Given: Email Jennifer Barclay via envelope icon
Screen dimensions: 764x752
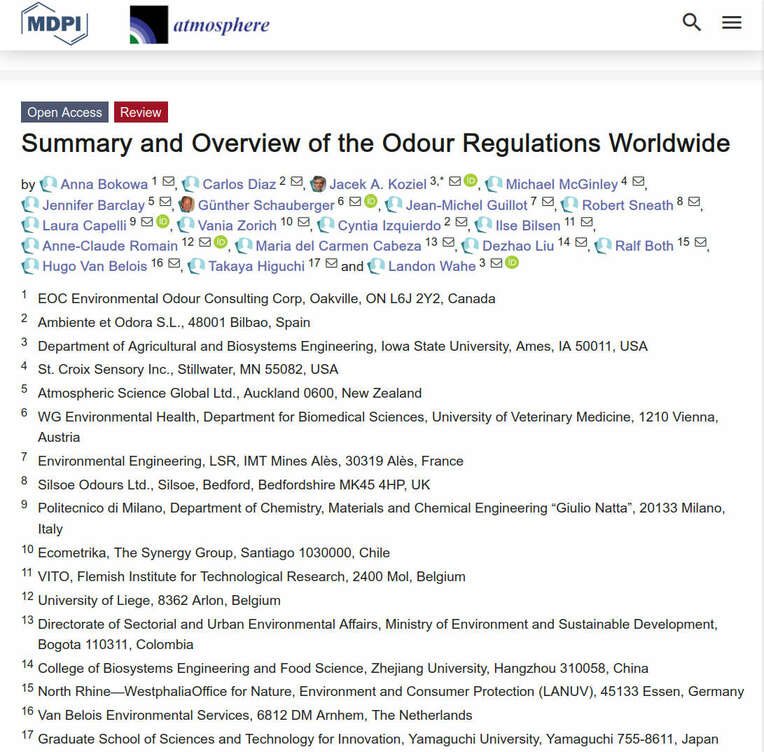Looking at the screenshot, I should (165, 202).
